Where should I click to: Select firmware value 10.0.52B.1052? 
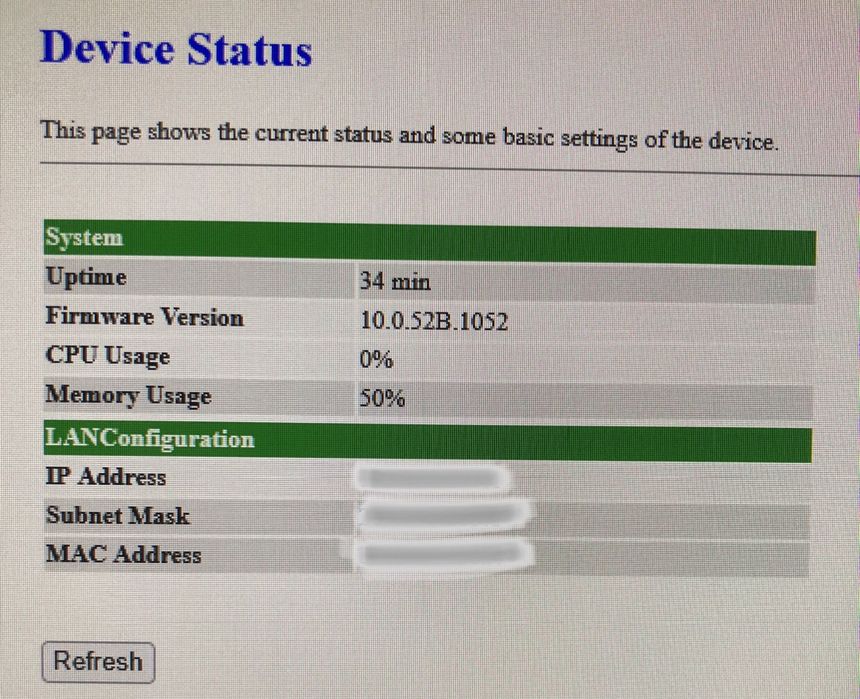point(434,321)
